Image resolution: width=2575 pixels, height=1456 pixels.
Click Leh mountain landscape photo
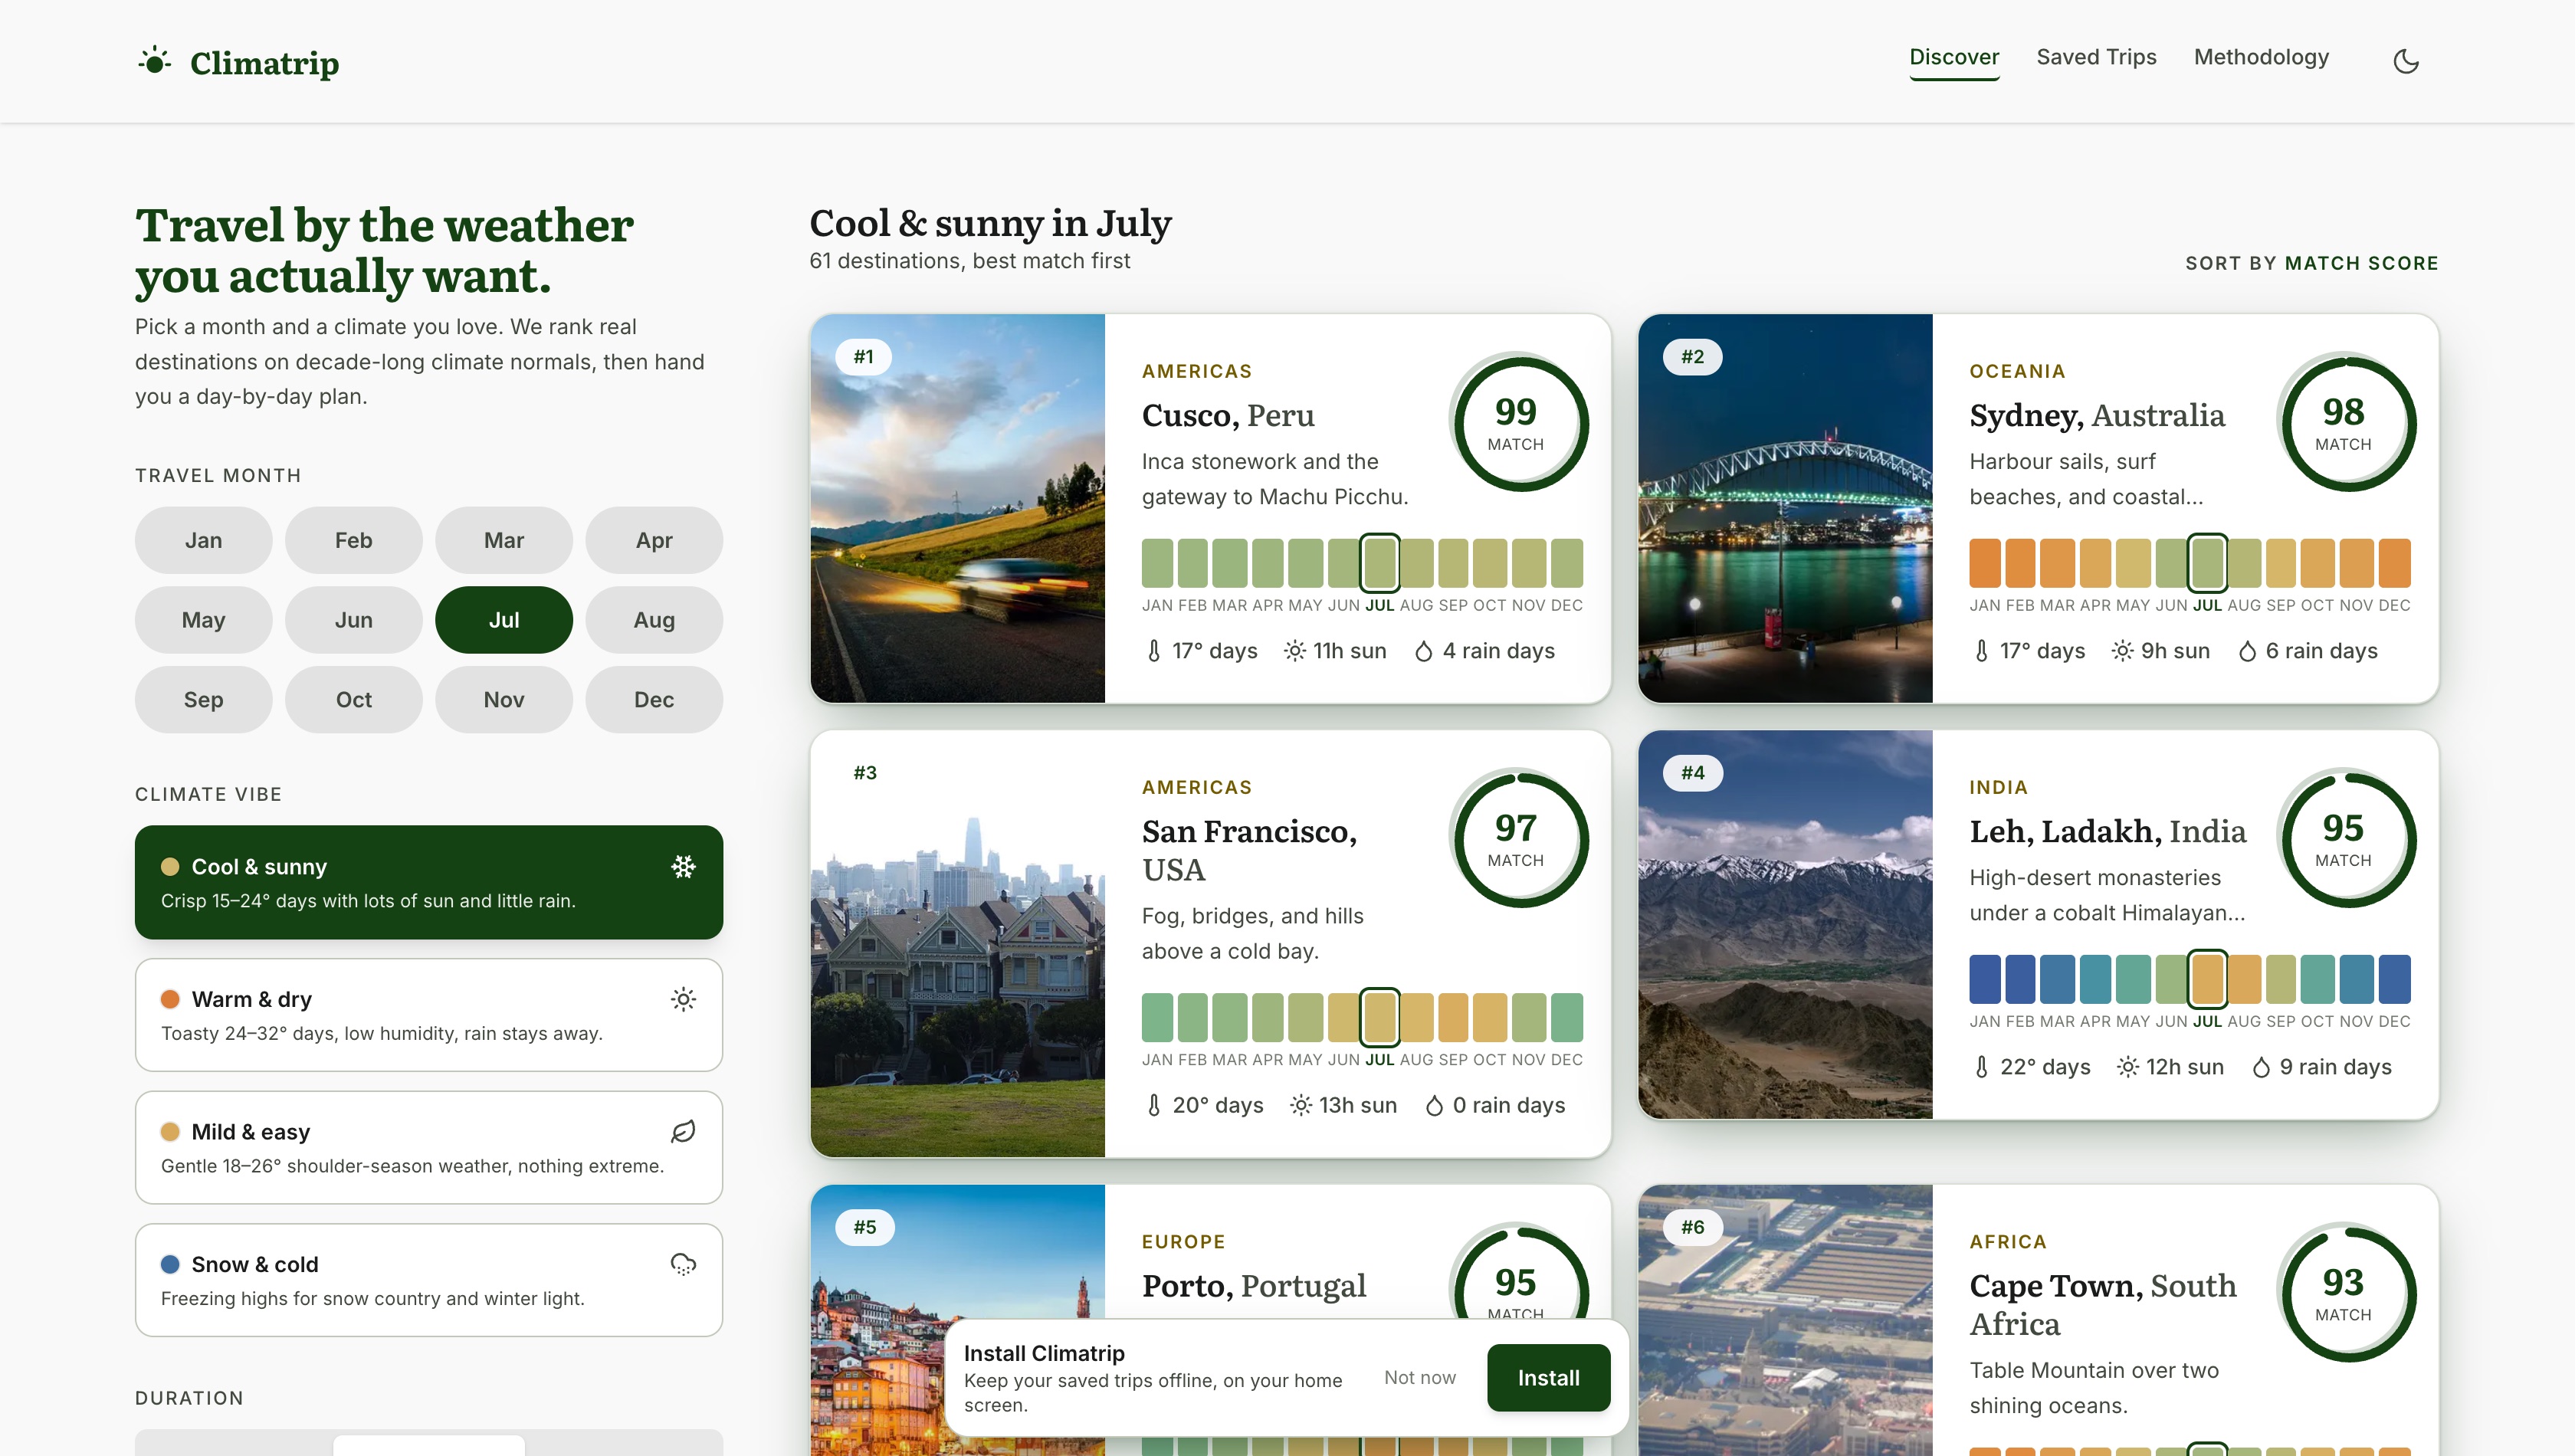pos(1785,925)
